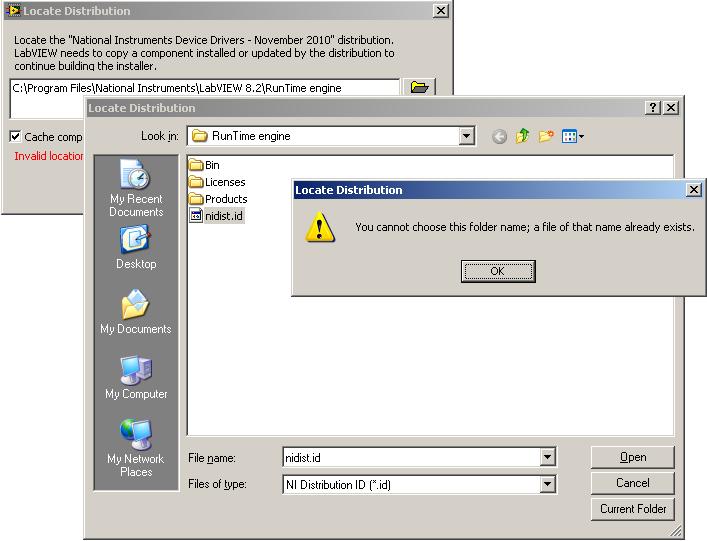Select the nidist.id file
707x541 pixels.
coord(217,216)
